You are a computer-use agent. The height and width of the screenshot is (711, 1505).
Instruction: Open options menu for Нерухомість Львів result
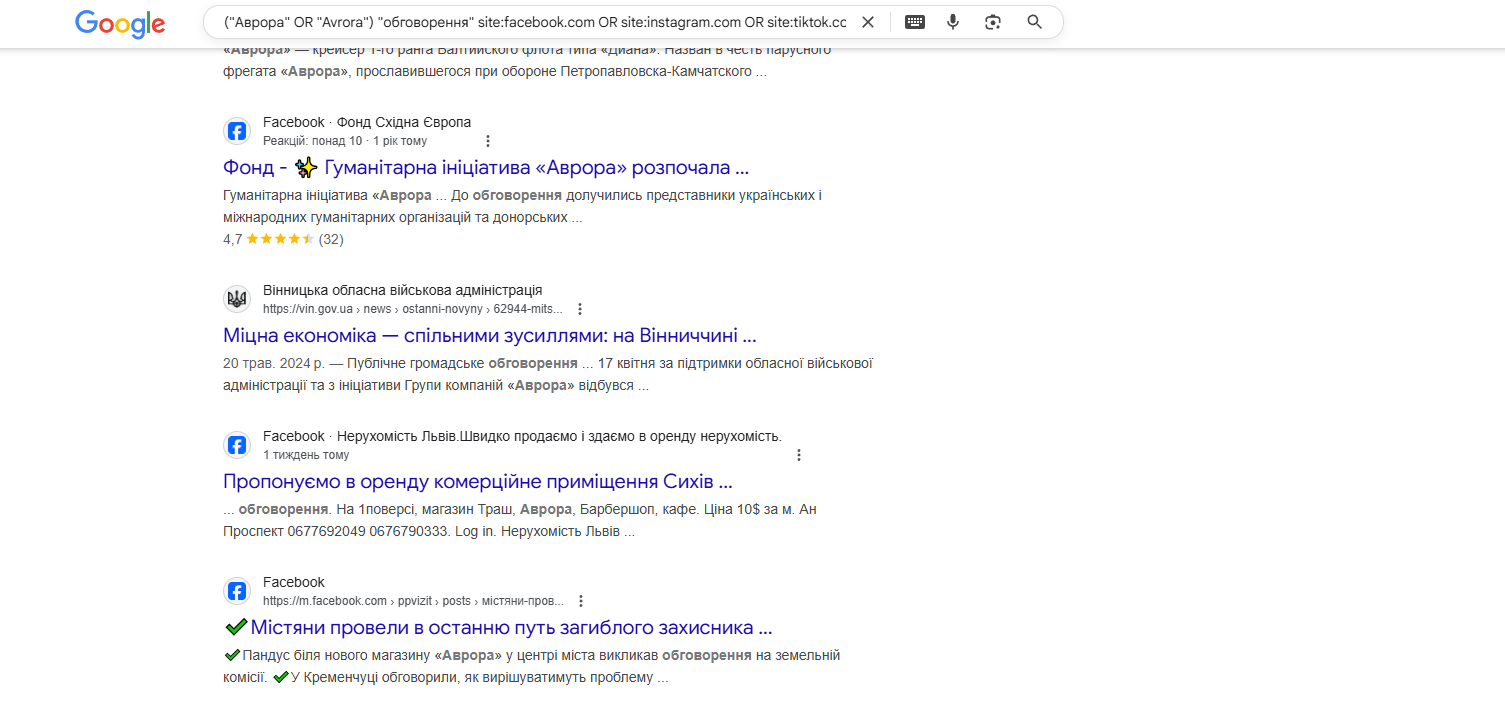point(799,455)
